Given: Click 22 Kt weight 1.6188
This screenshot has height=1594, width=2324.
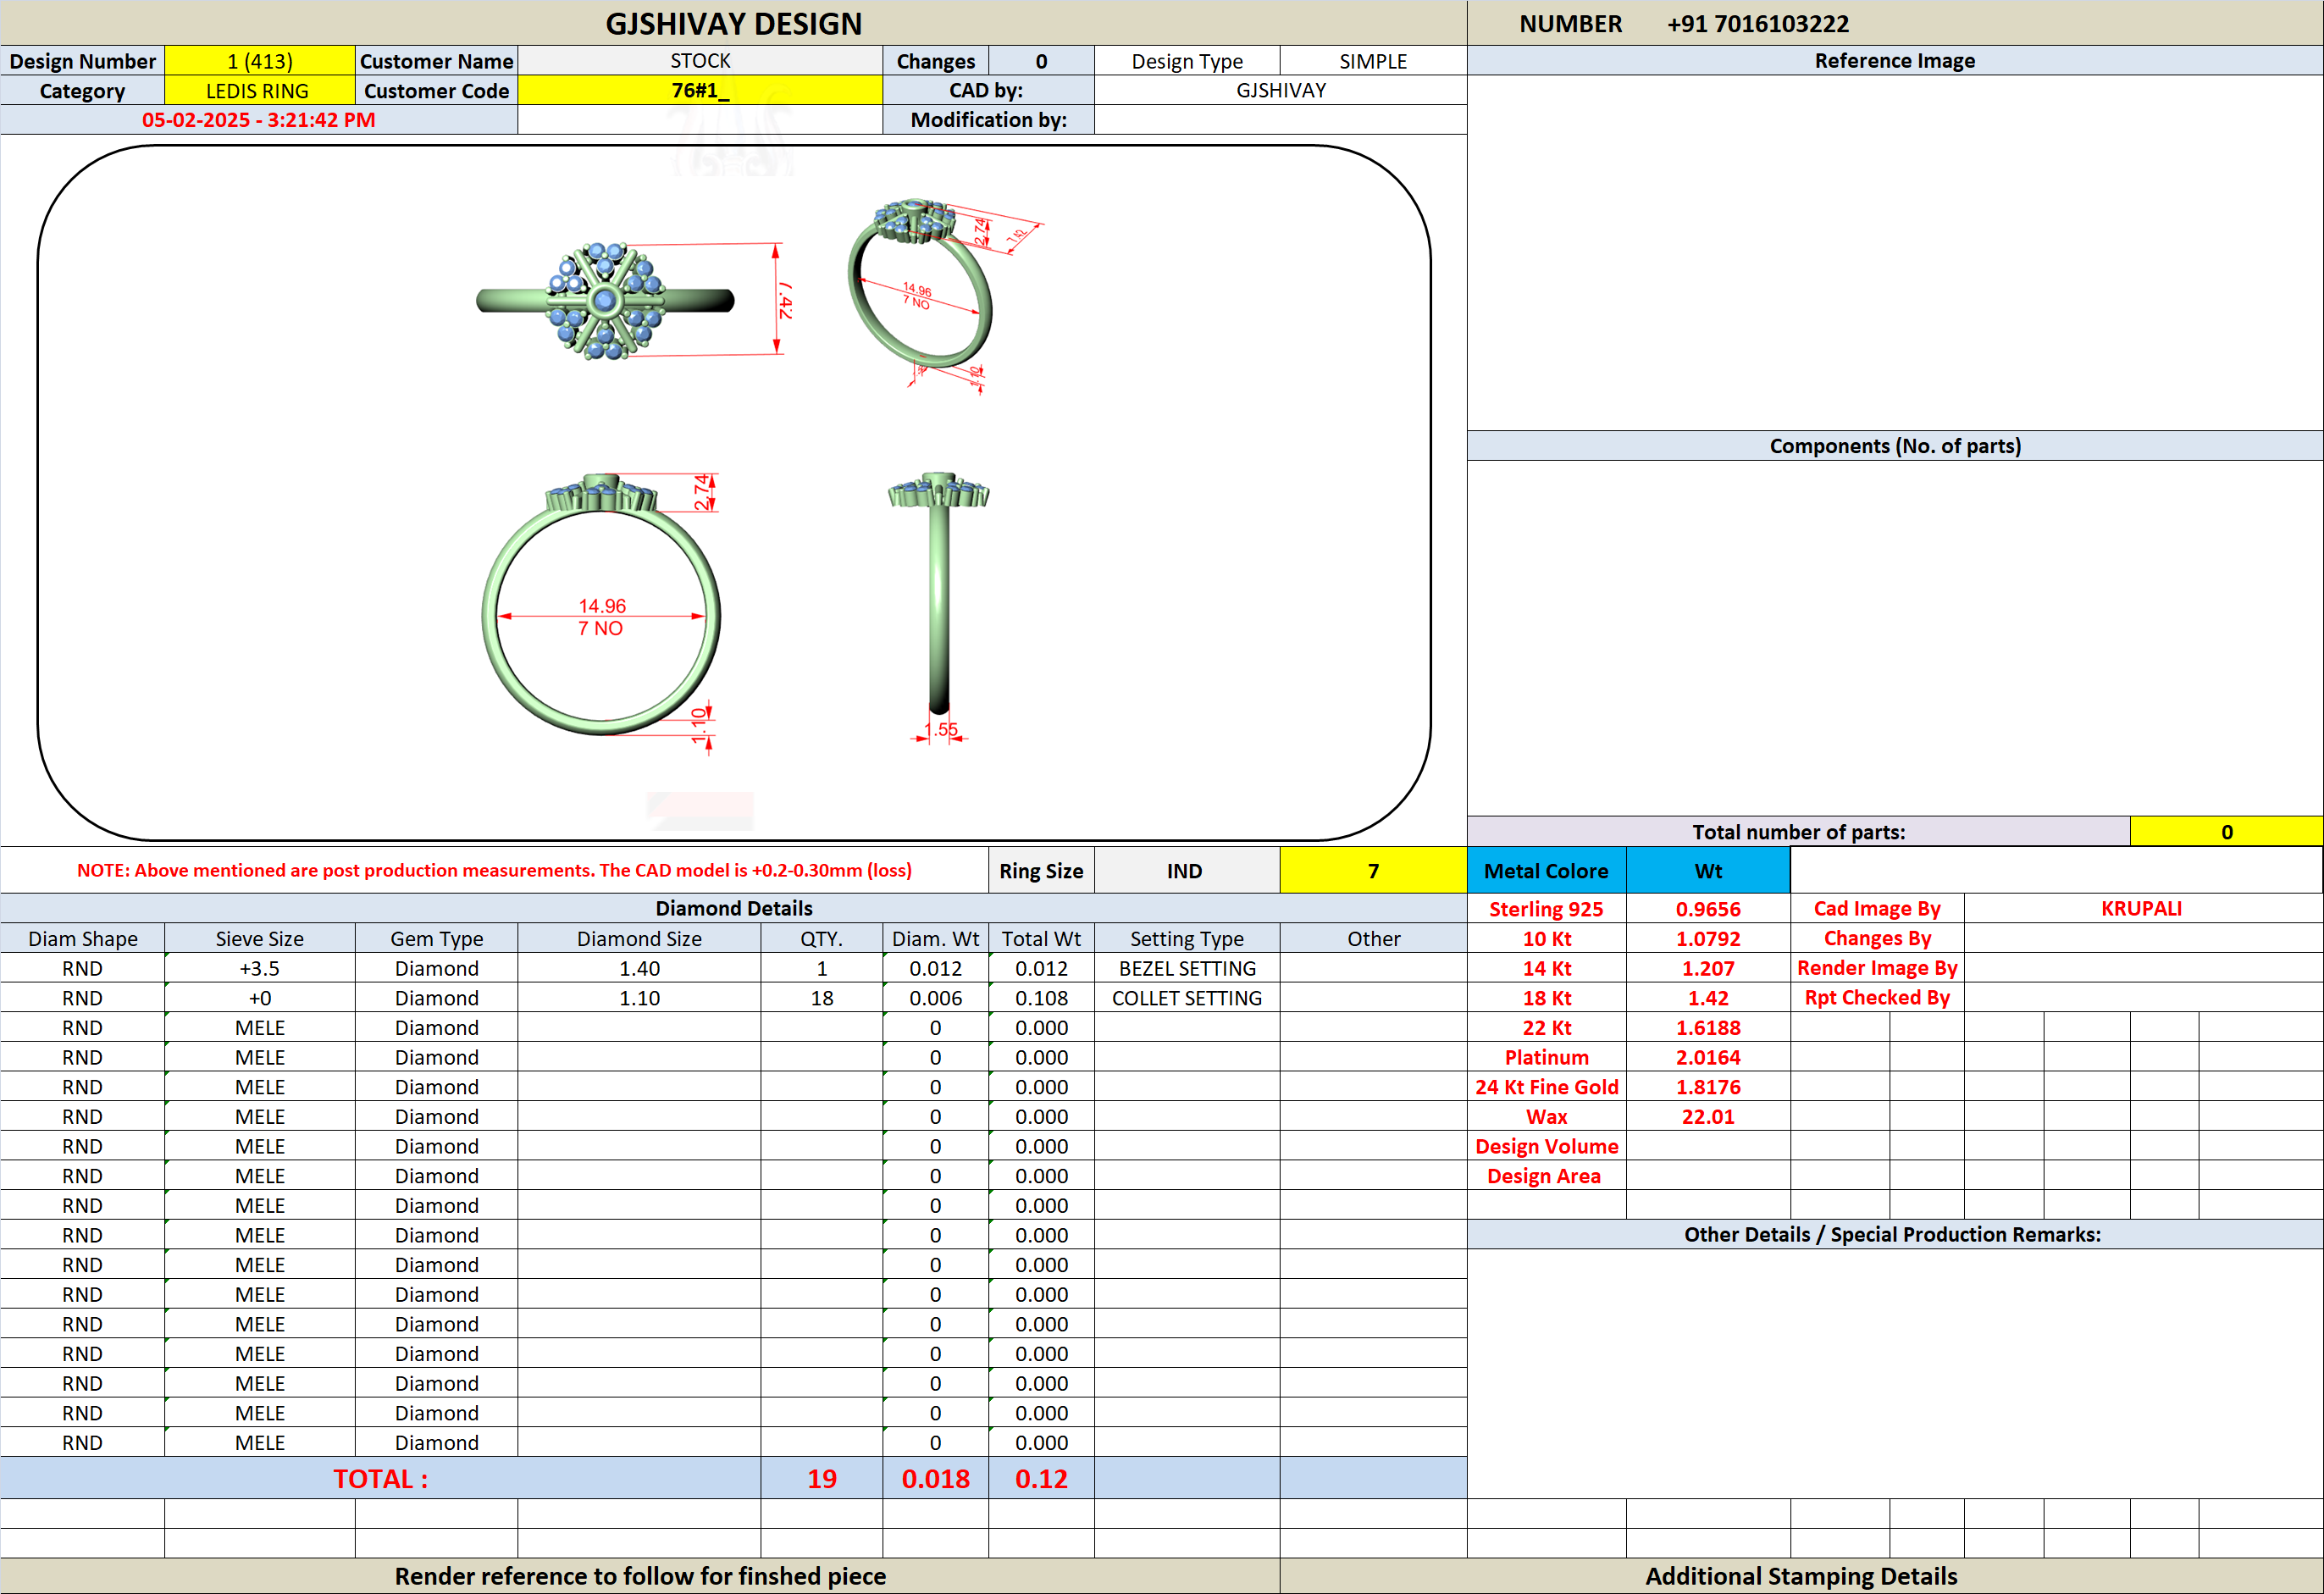Looking at the screenshot, I should click(x=1708, y=1027).
